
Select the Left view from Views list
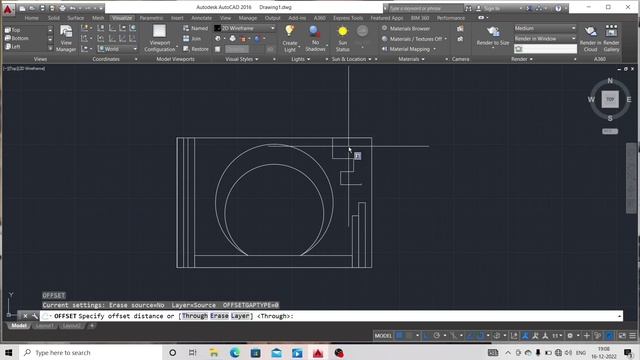point(12,47)
